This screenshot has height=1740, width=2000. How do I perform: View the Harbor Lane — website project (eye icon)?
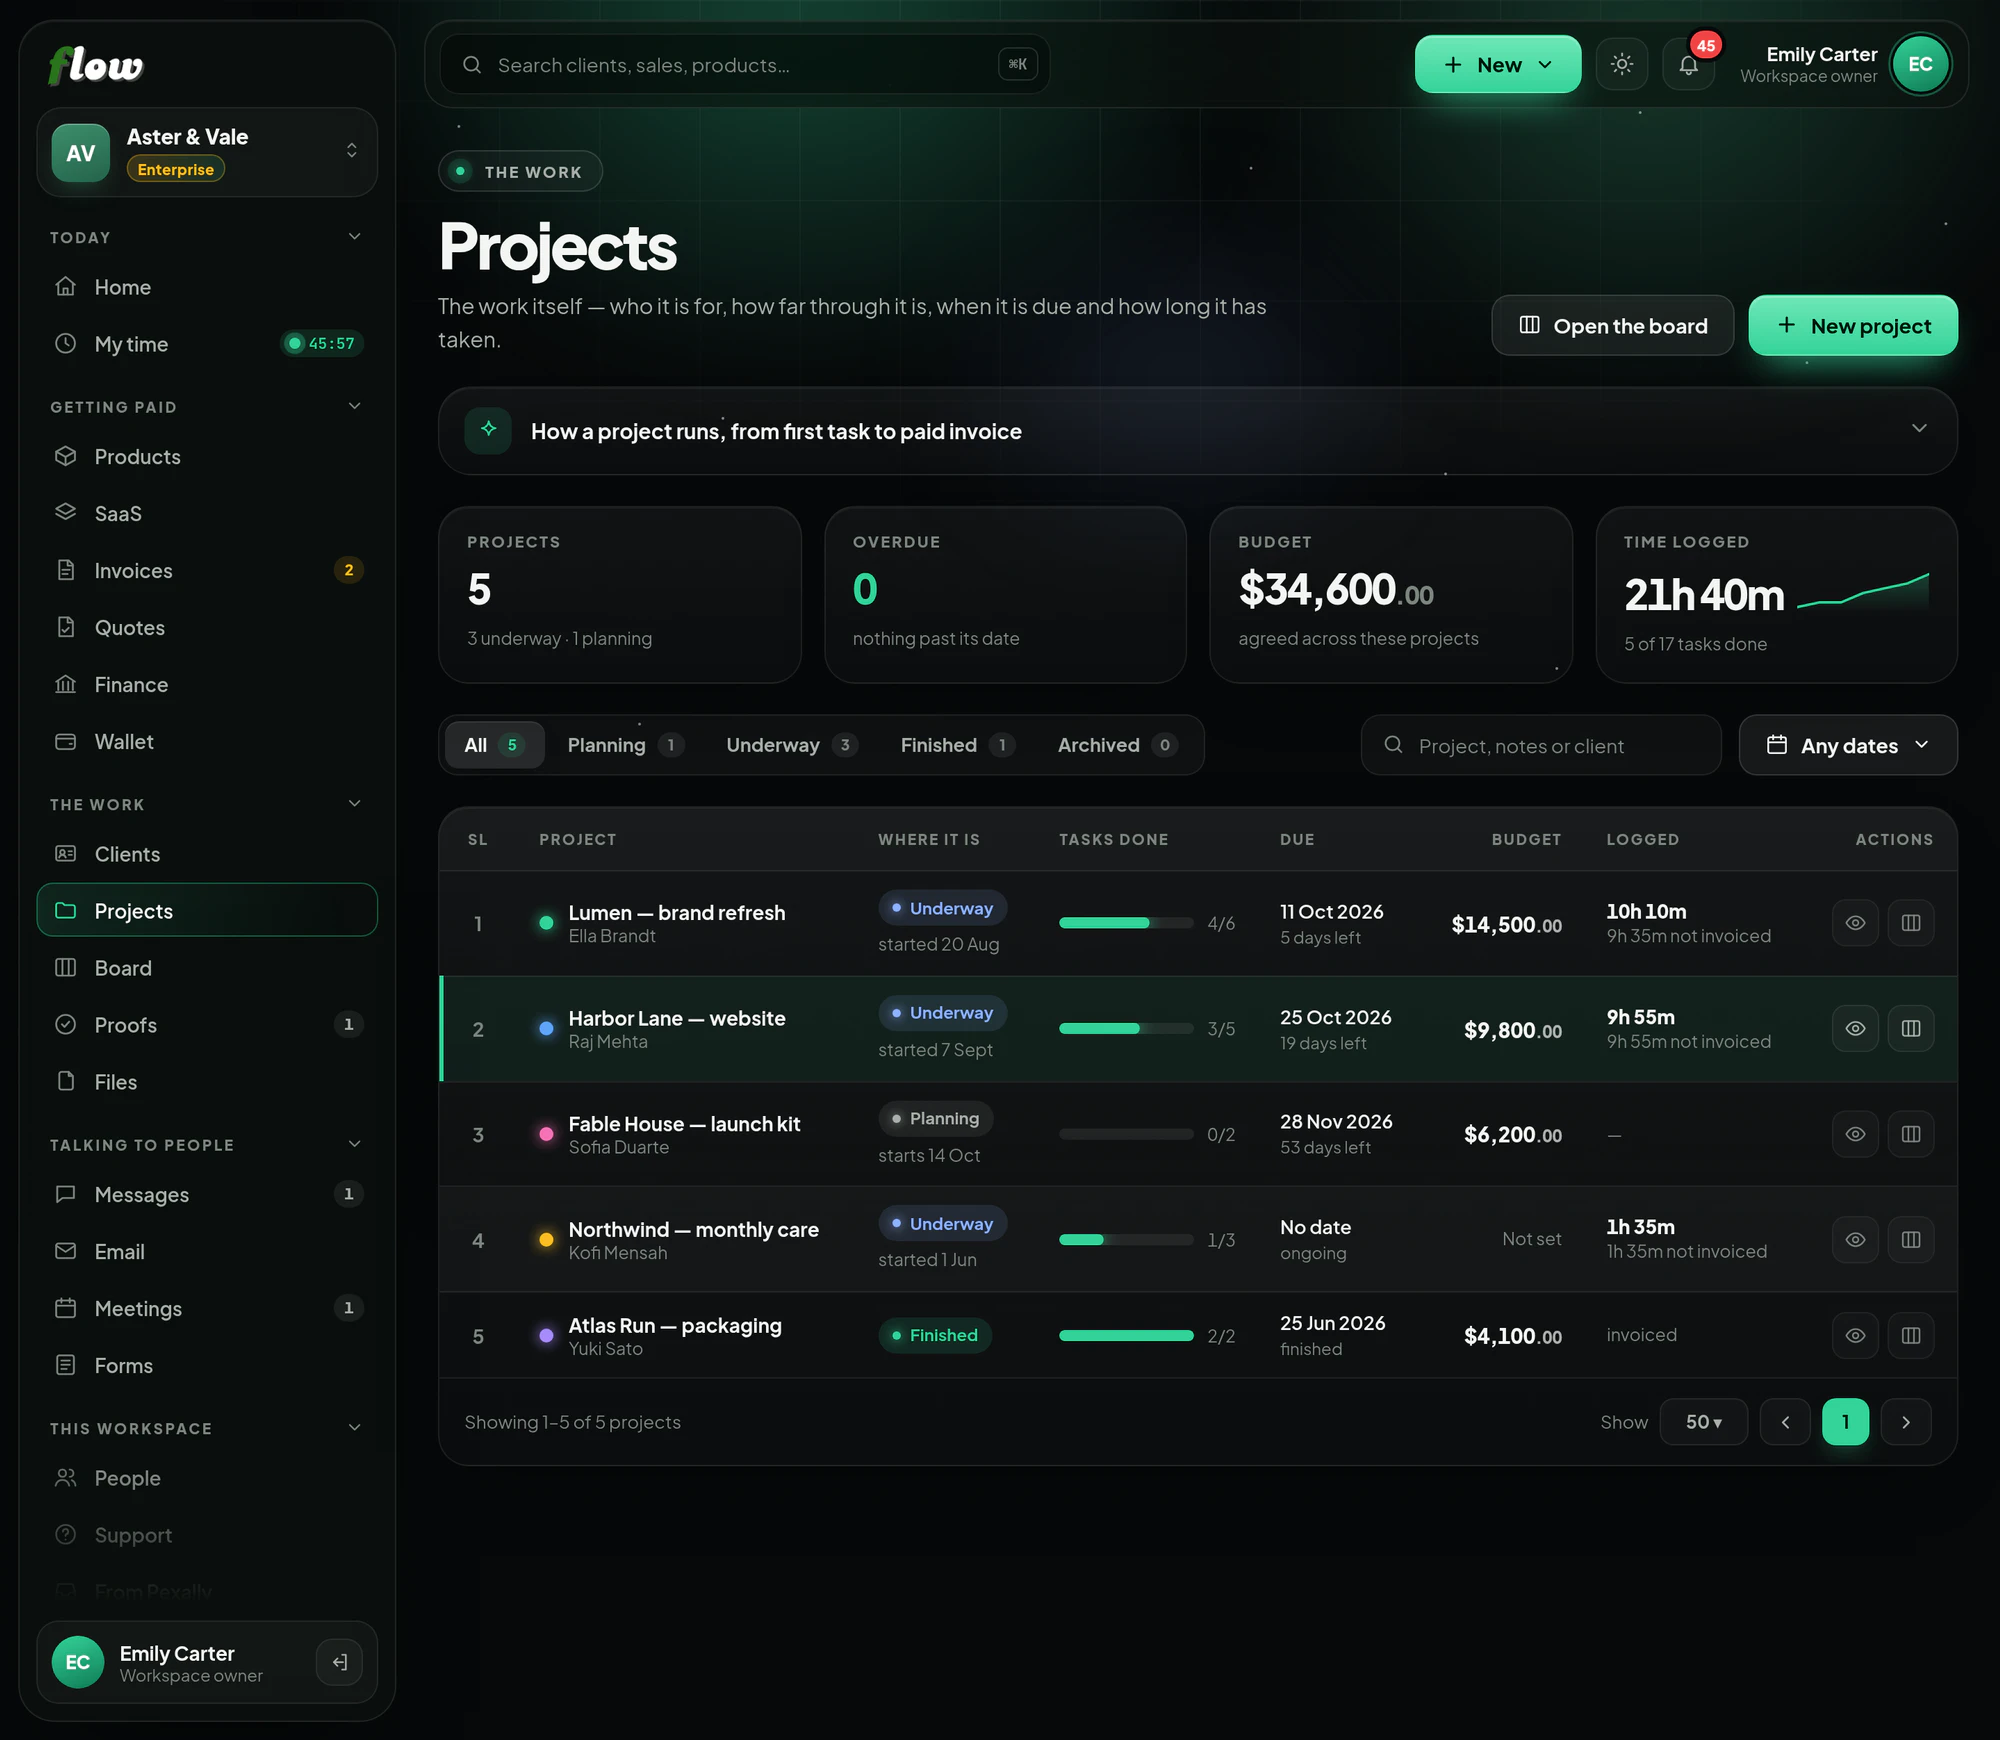point(1855,1029)
